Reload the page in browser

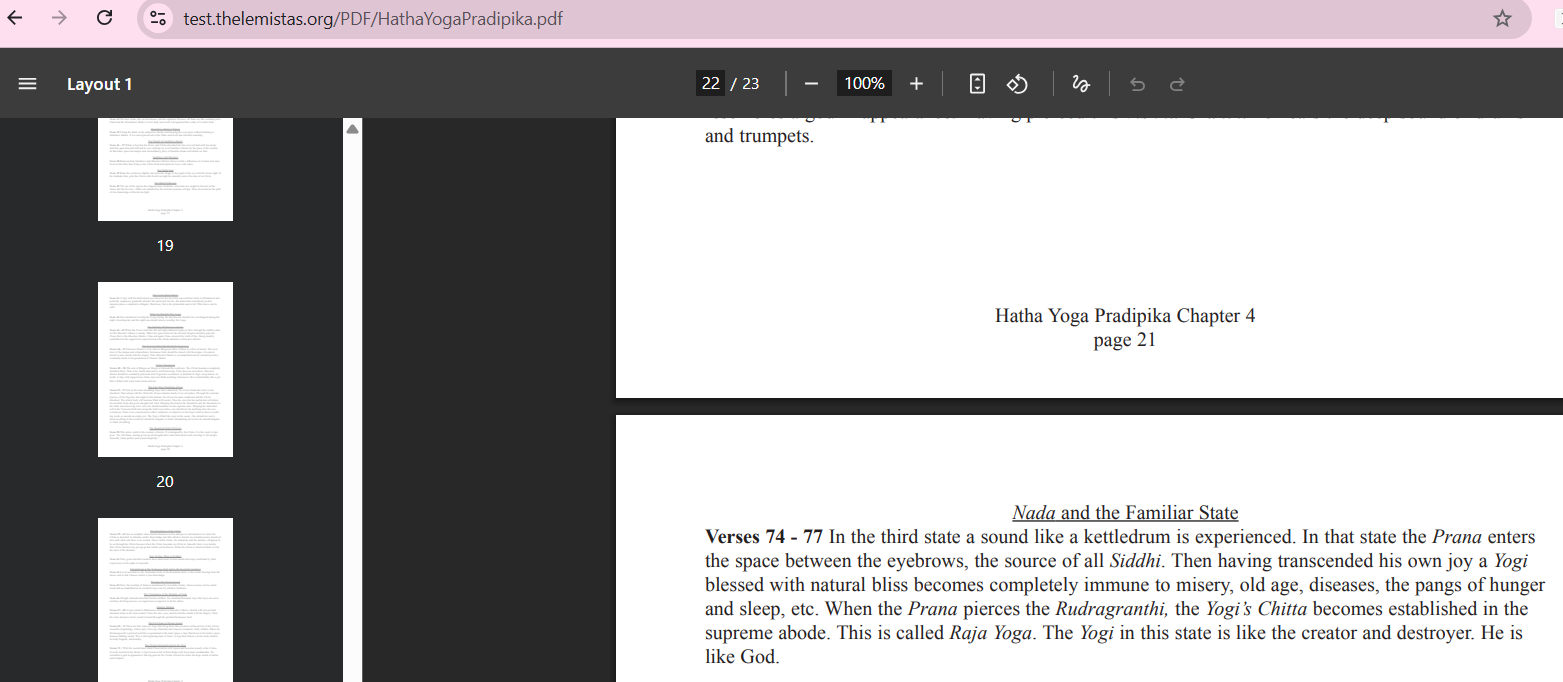104,18
